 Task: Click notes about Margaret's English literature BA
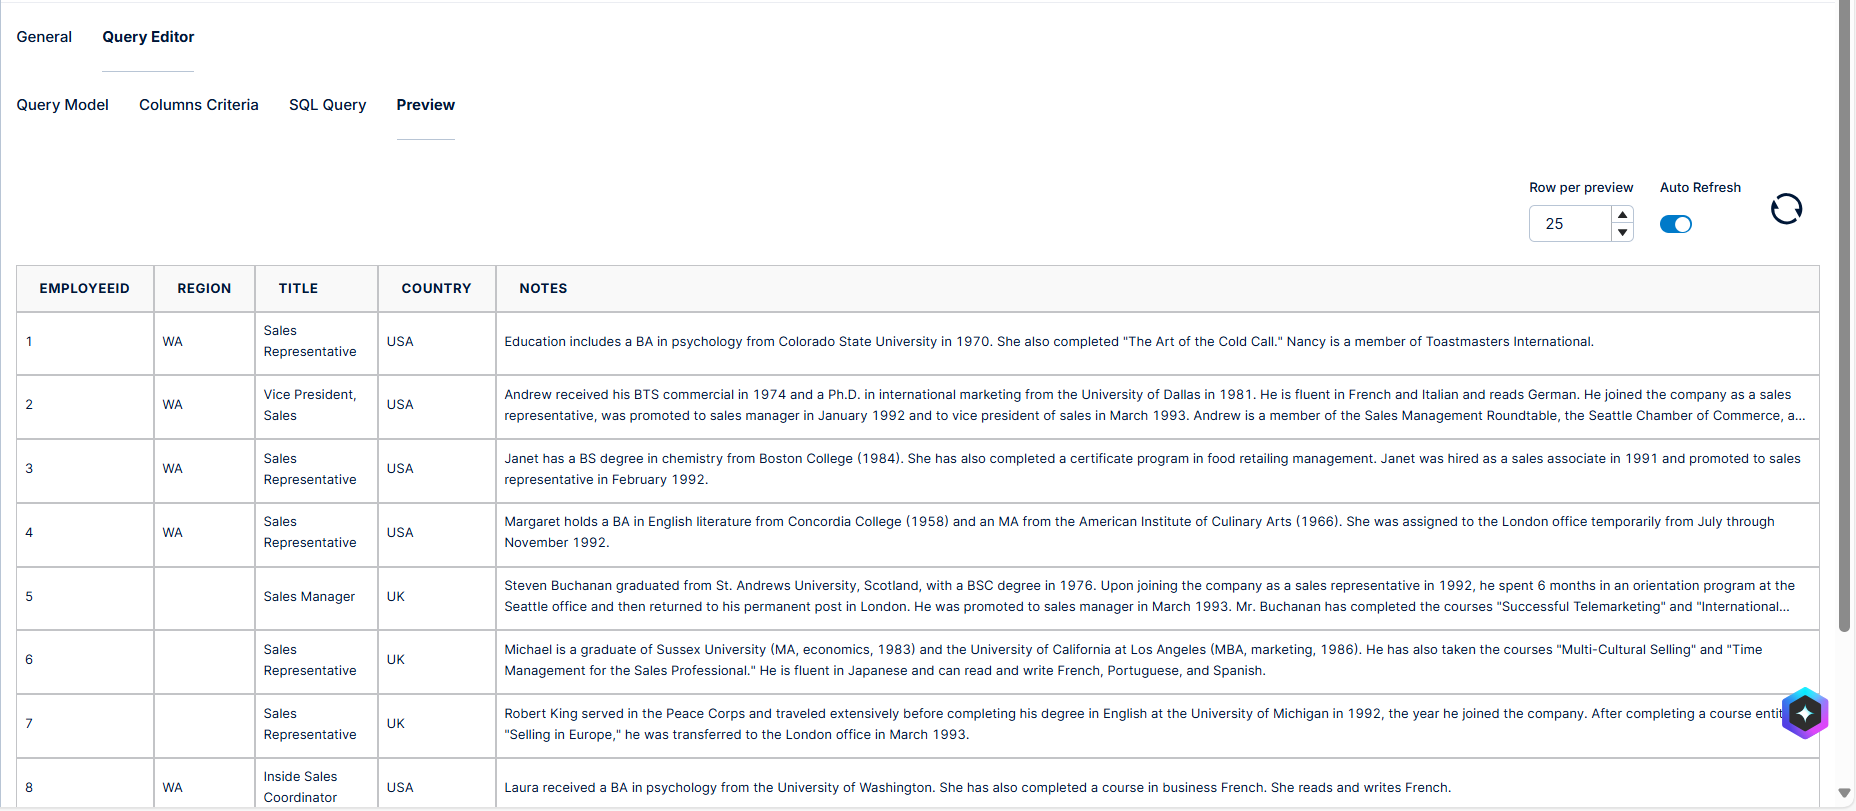[1157, 533]
